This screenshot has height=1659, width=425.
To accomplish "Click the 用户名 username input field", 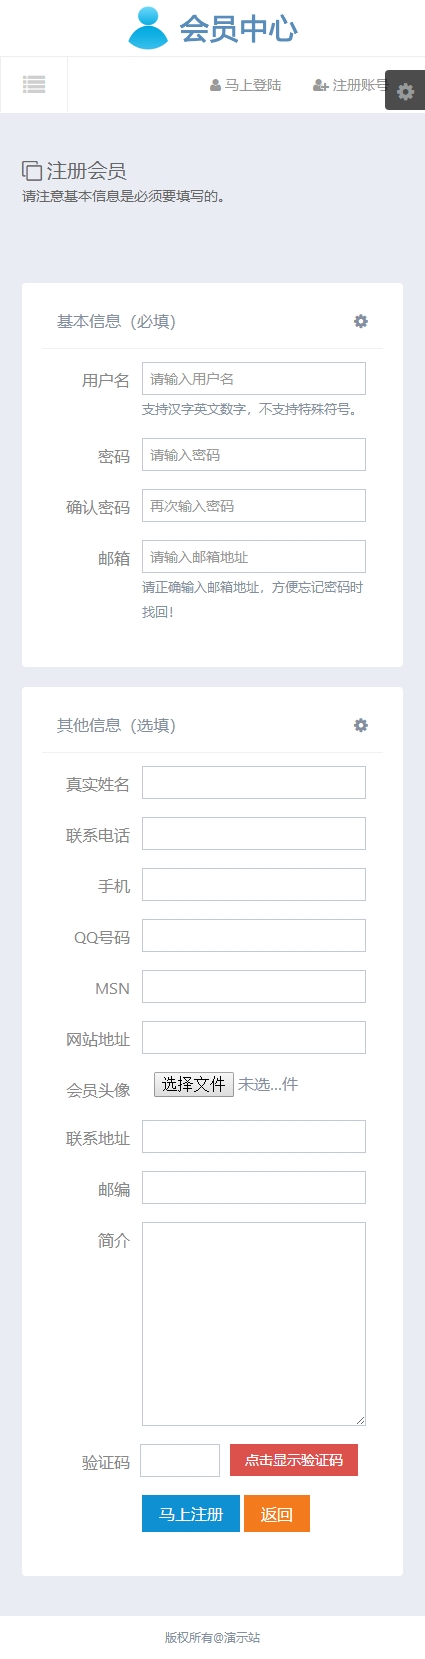I will click(254, 379).
